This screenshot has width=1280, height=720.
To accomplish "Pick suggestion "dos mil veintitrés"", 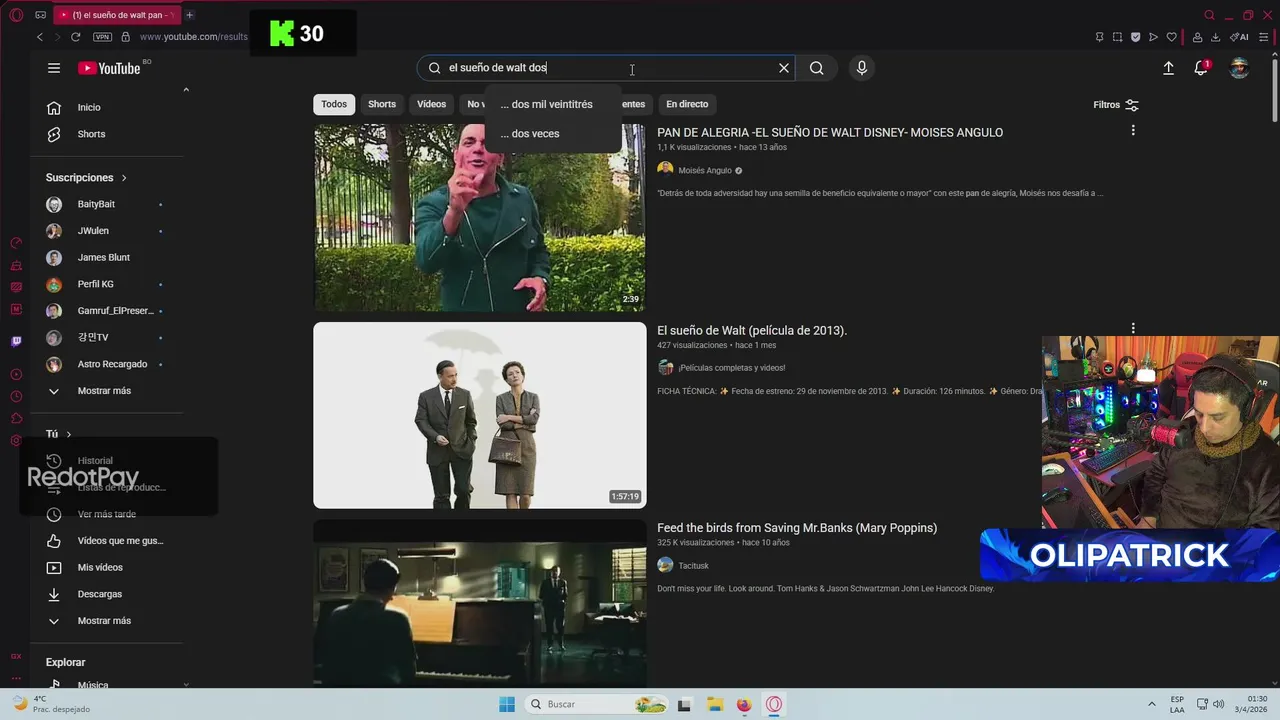I will point(547,104).
